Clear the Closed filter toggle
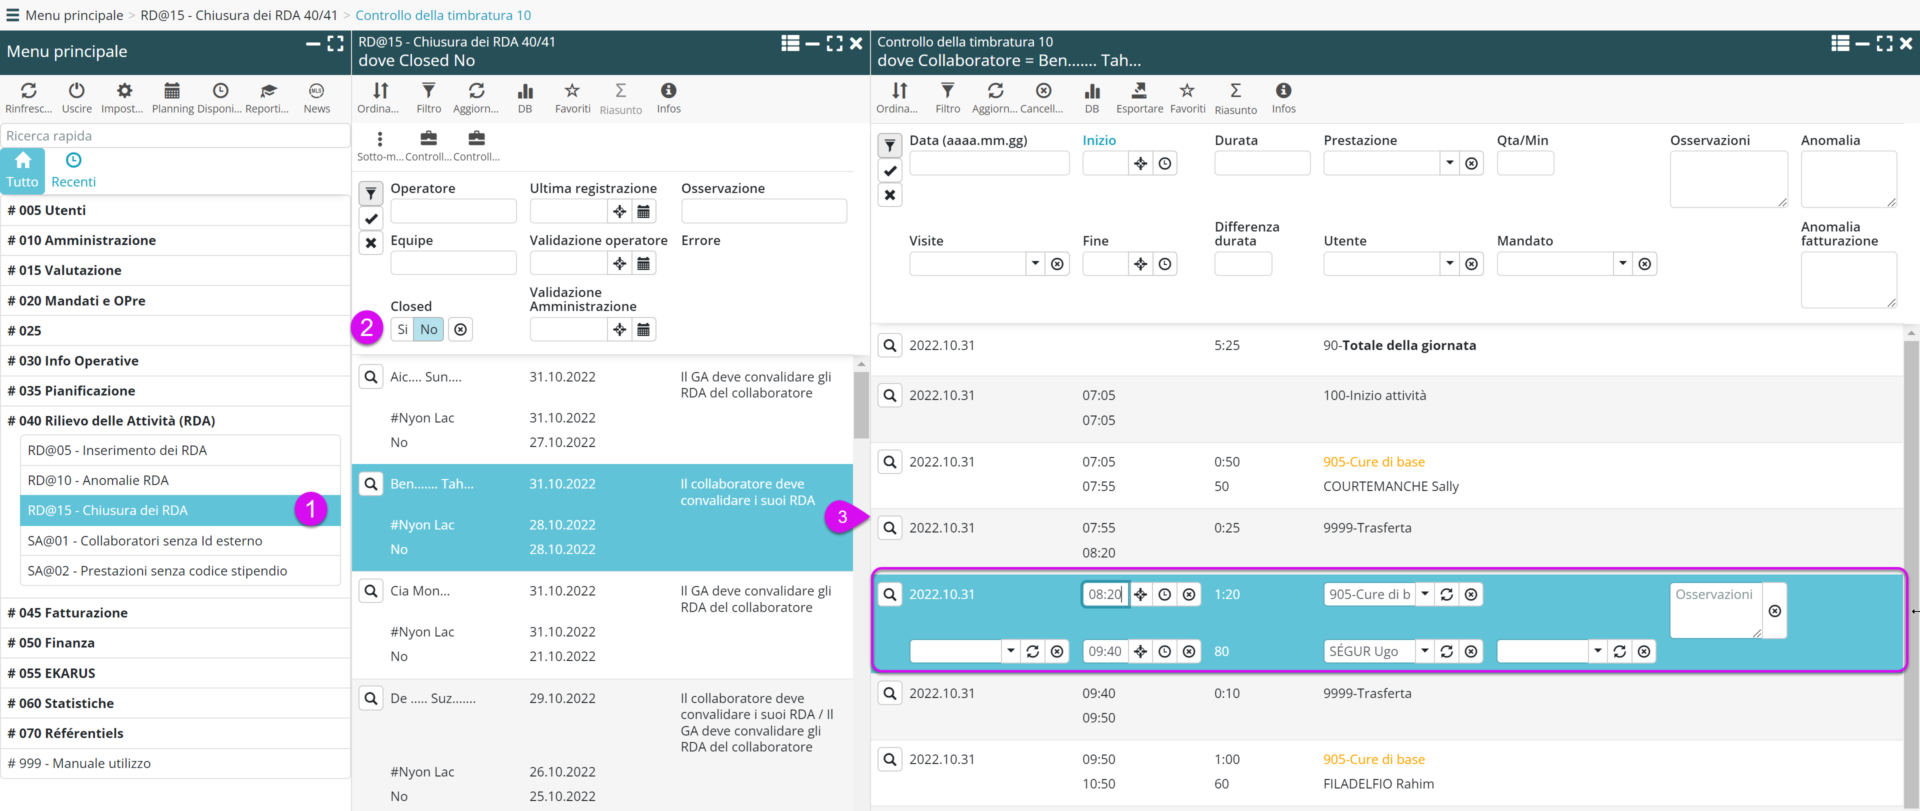1920x811 pixels. (460, 329)
